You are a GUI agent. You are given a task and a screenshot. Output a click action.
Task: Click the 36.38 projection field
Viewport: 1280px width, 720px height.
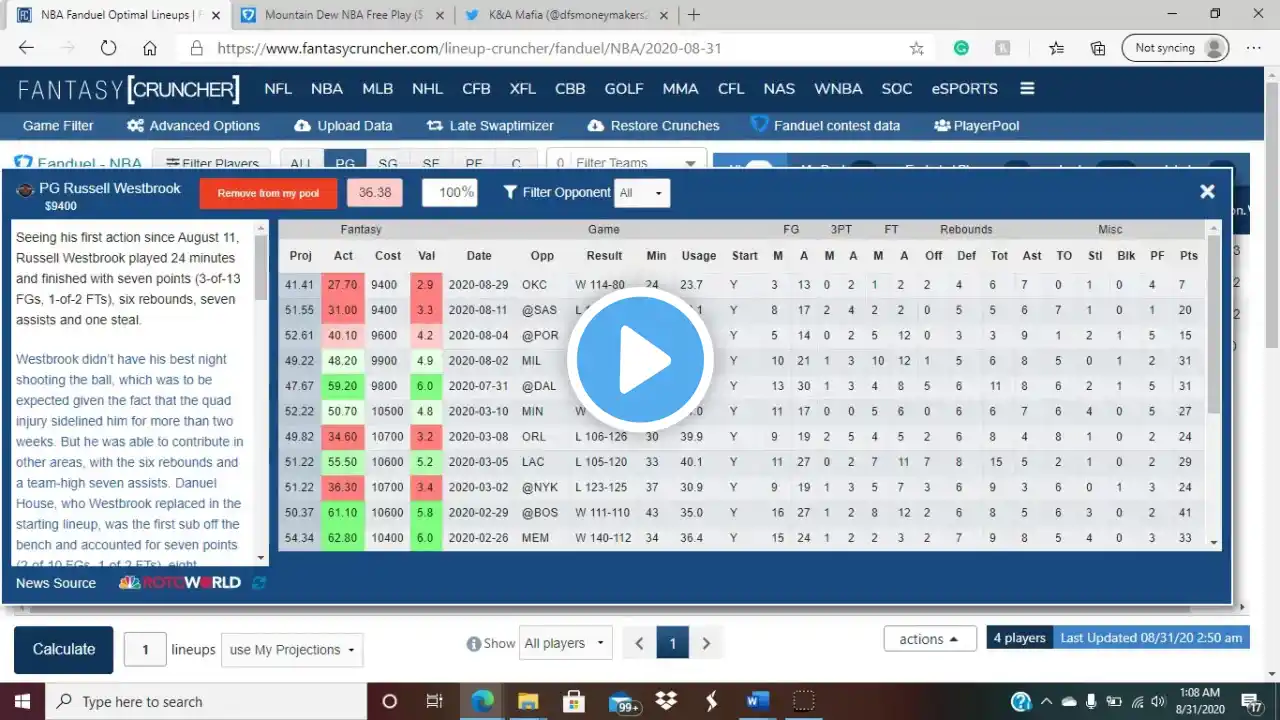click(375, 193)
